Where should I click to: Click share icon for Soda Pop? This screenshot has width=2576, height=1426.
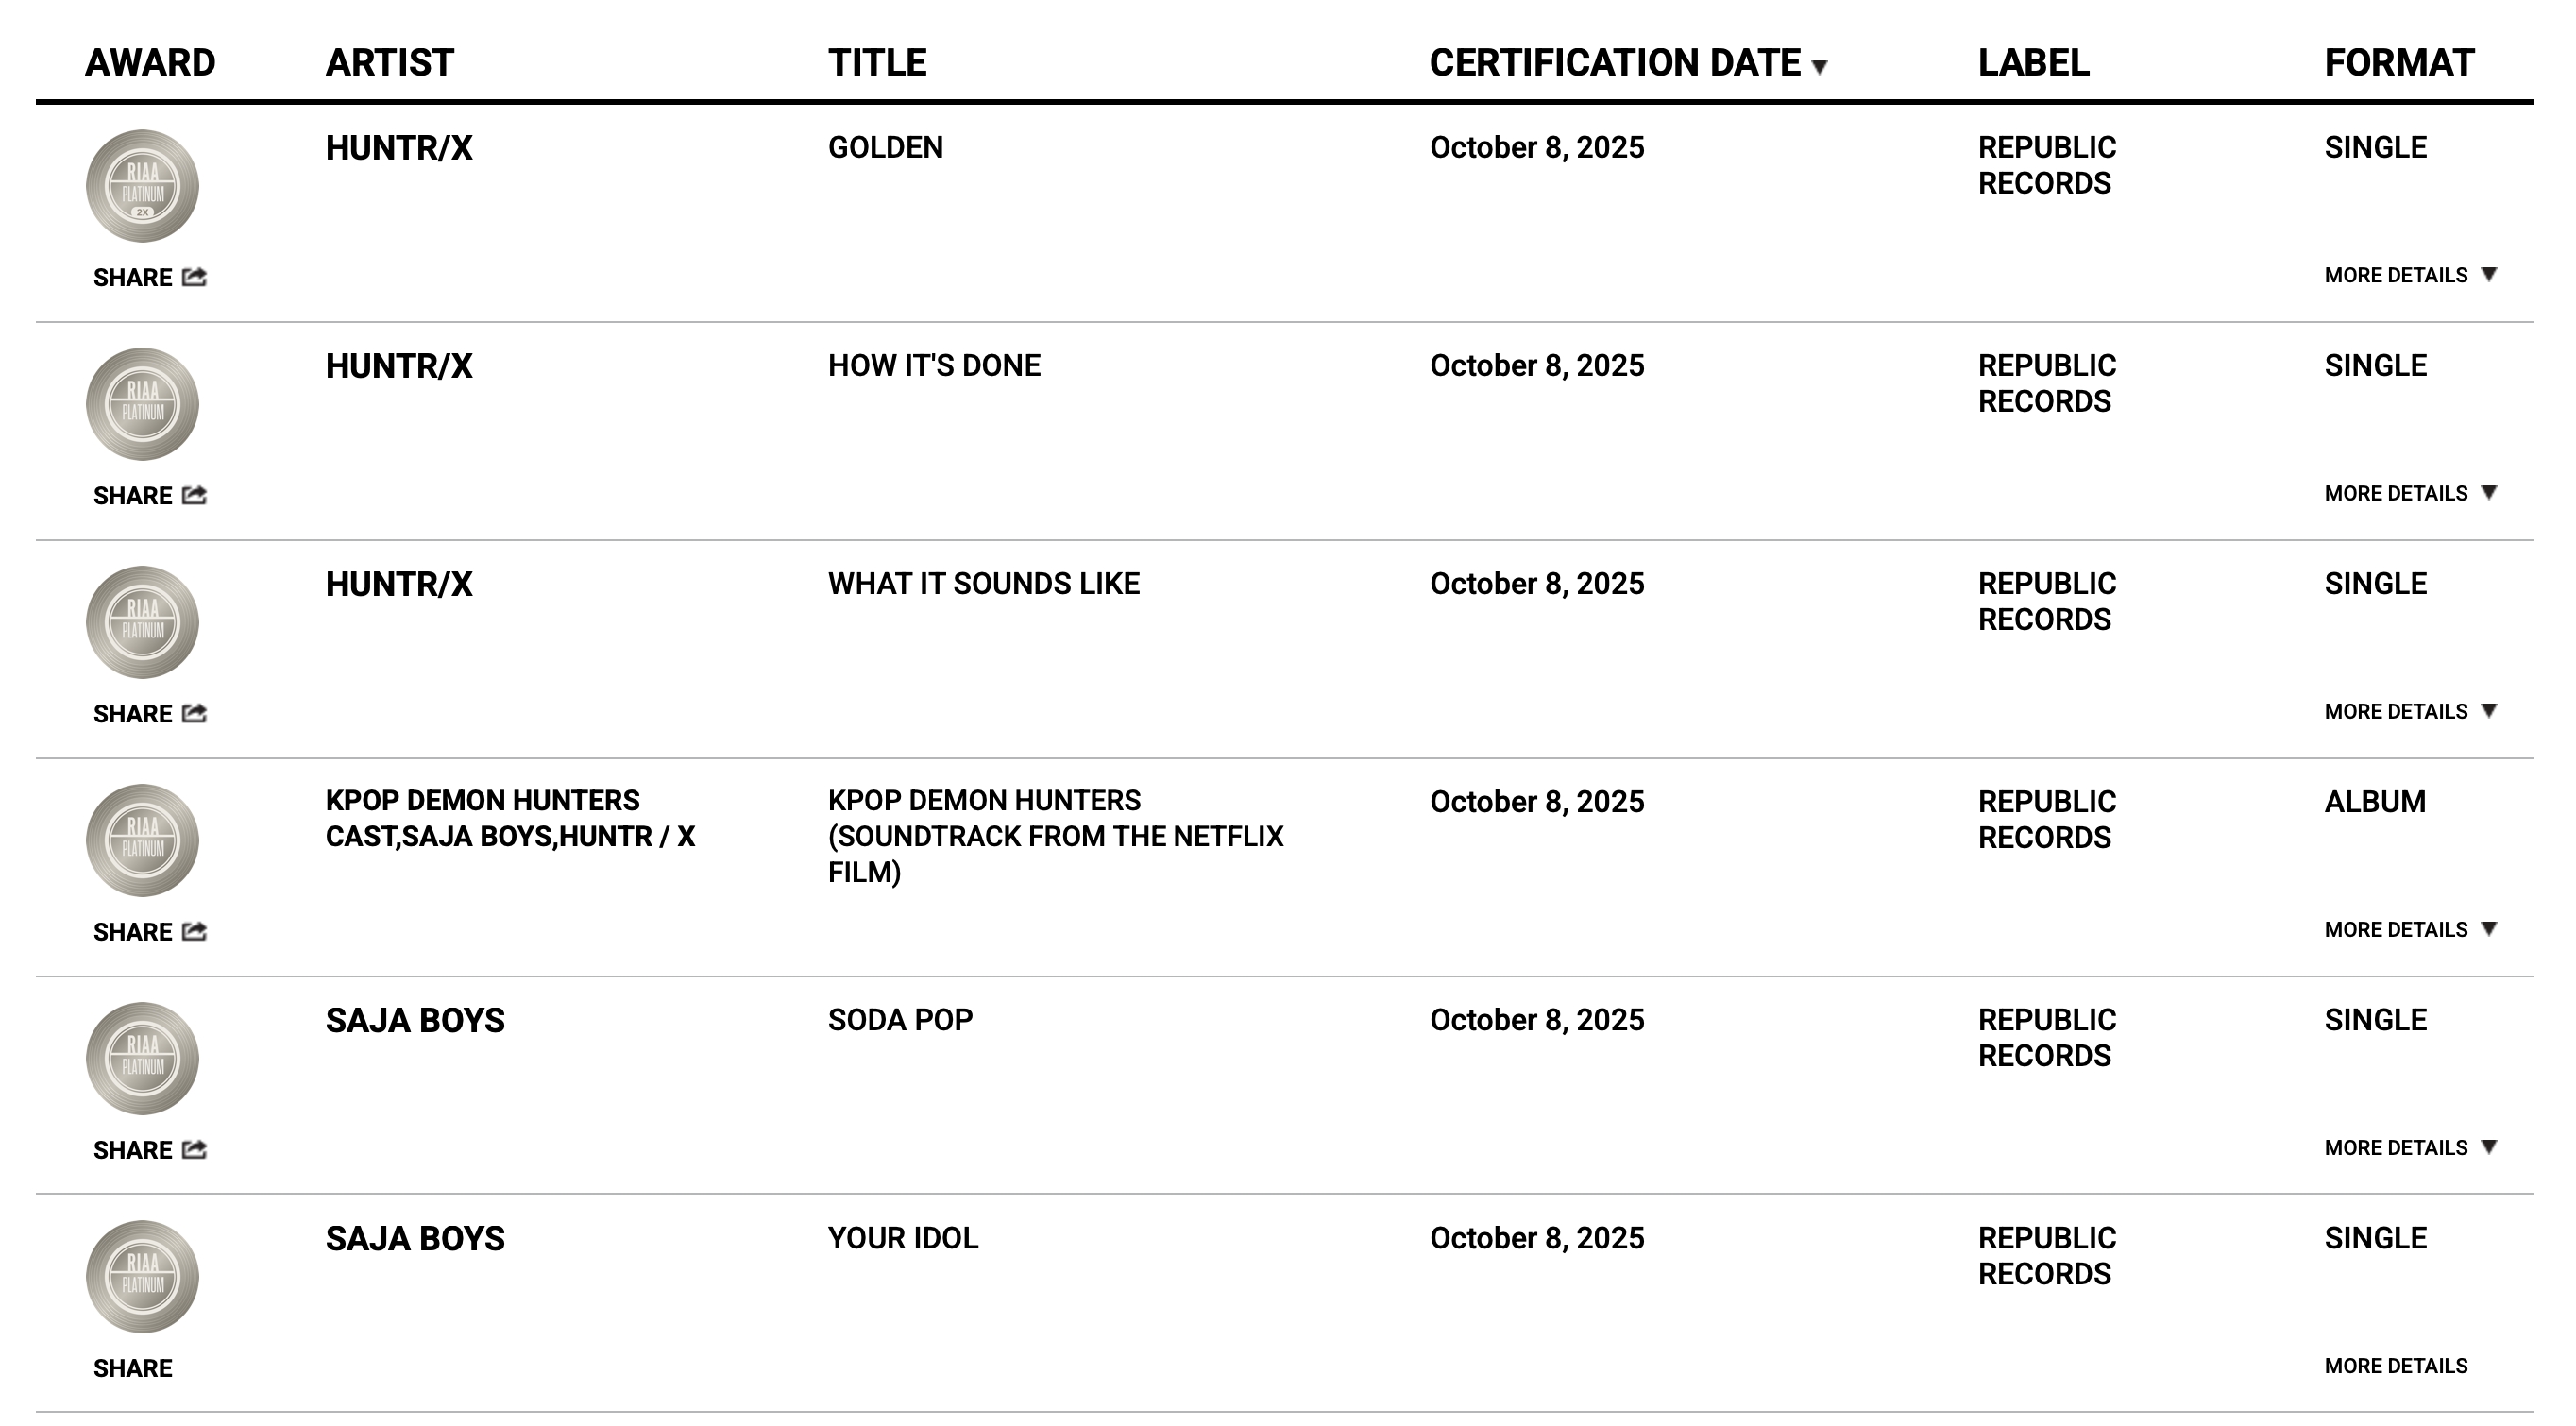(194, 1149)
